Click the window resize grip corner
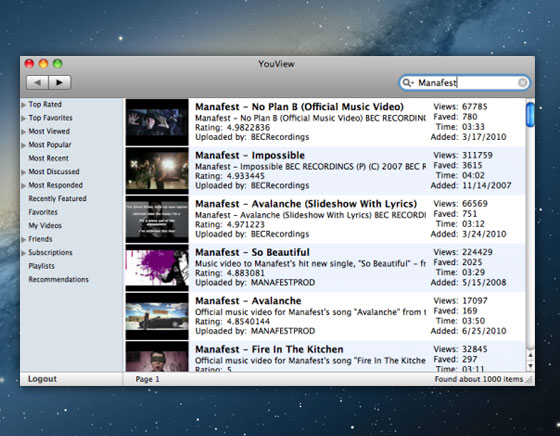 [529, 381]
